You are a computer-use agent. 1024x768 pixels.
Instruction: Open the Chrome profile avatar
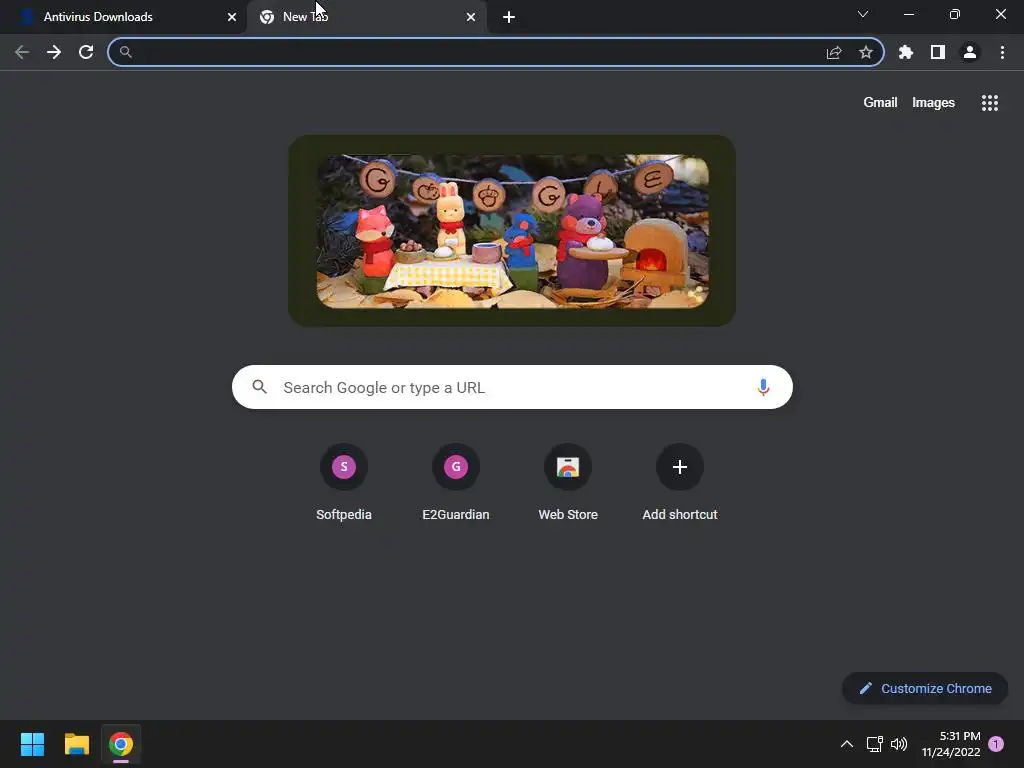pos(970,52)
